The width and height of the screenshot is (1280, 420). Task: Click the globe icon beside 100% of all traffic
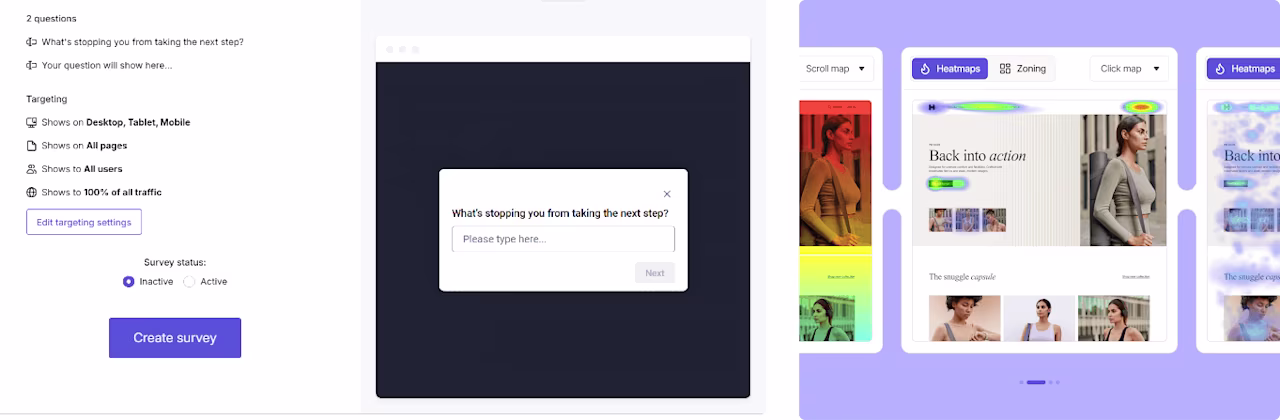click(32, 192)
